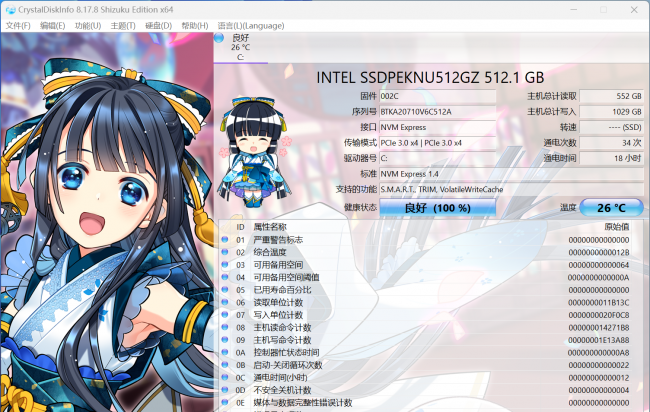Select the C: drive status icon at top
The width and height of the screenshot is (650, 412).
219,38
